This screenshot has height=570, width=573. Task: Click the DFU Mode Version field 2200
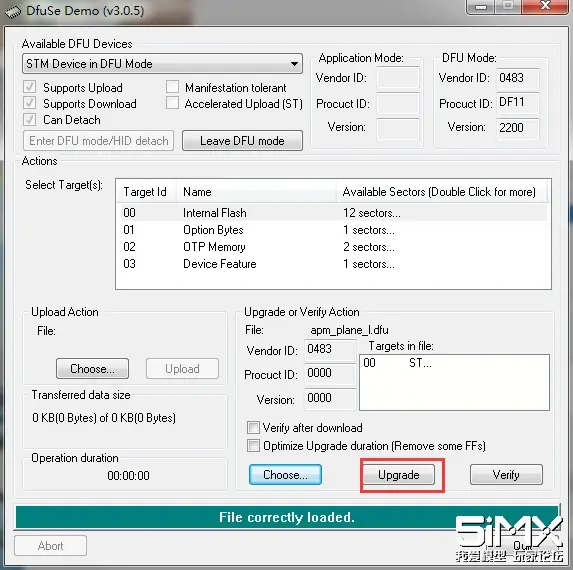[x=517, y=128]
